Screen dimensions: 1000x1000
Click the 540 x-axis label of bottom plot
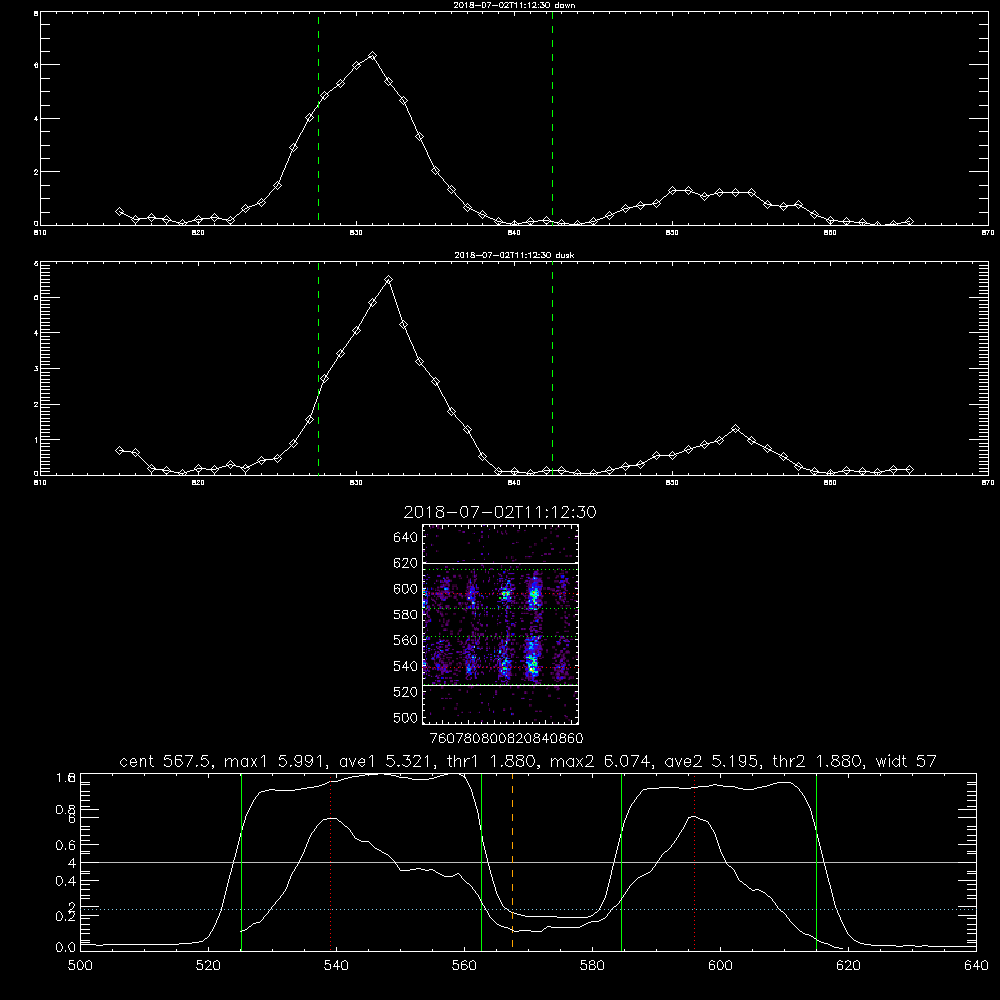click(336, 966)
